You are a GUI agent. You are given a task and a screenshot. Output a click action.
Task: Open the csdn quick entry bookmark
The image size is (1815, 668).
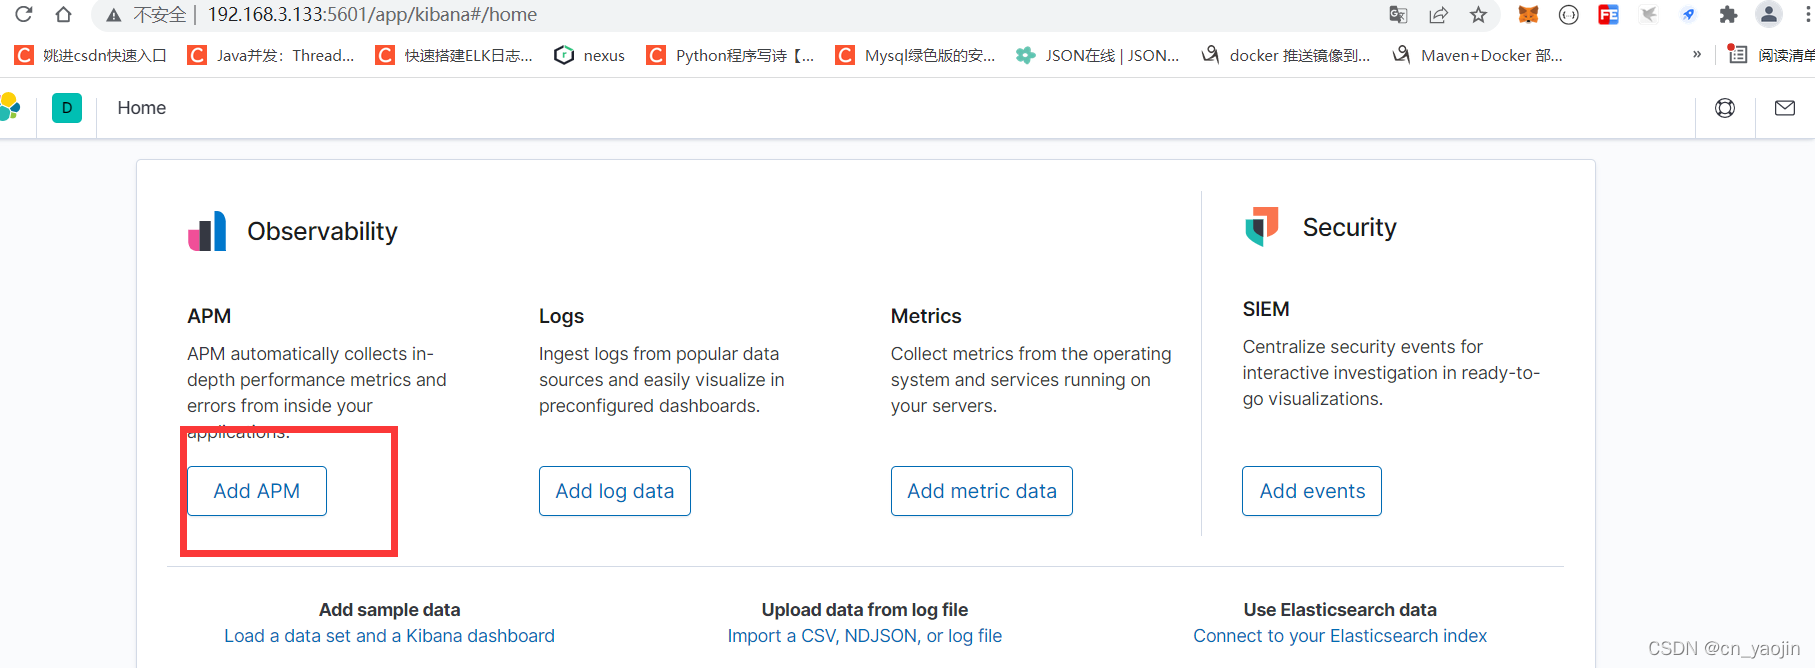(90, 55)
